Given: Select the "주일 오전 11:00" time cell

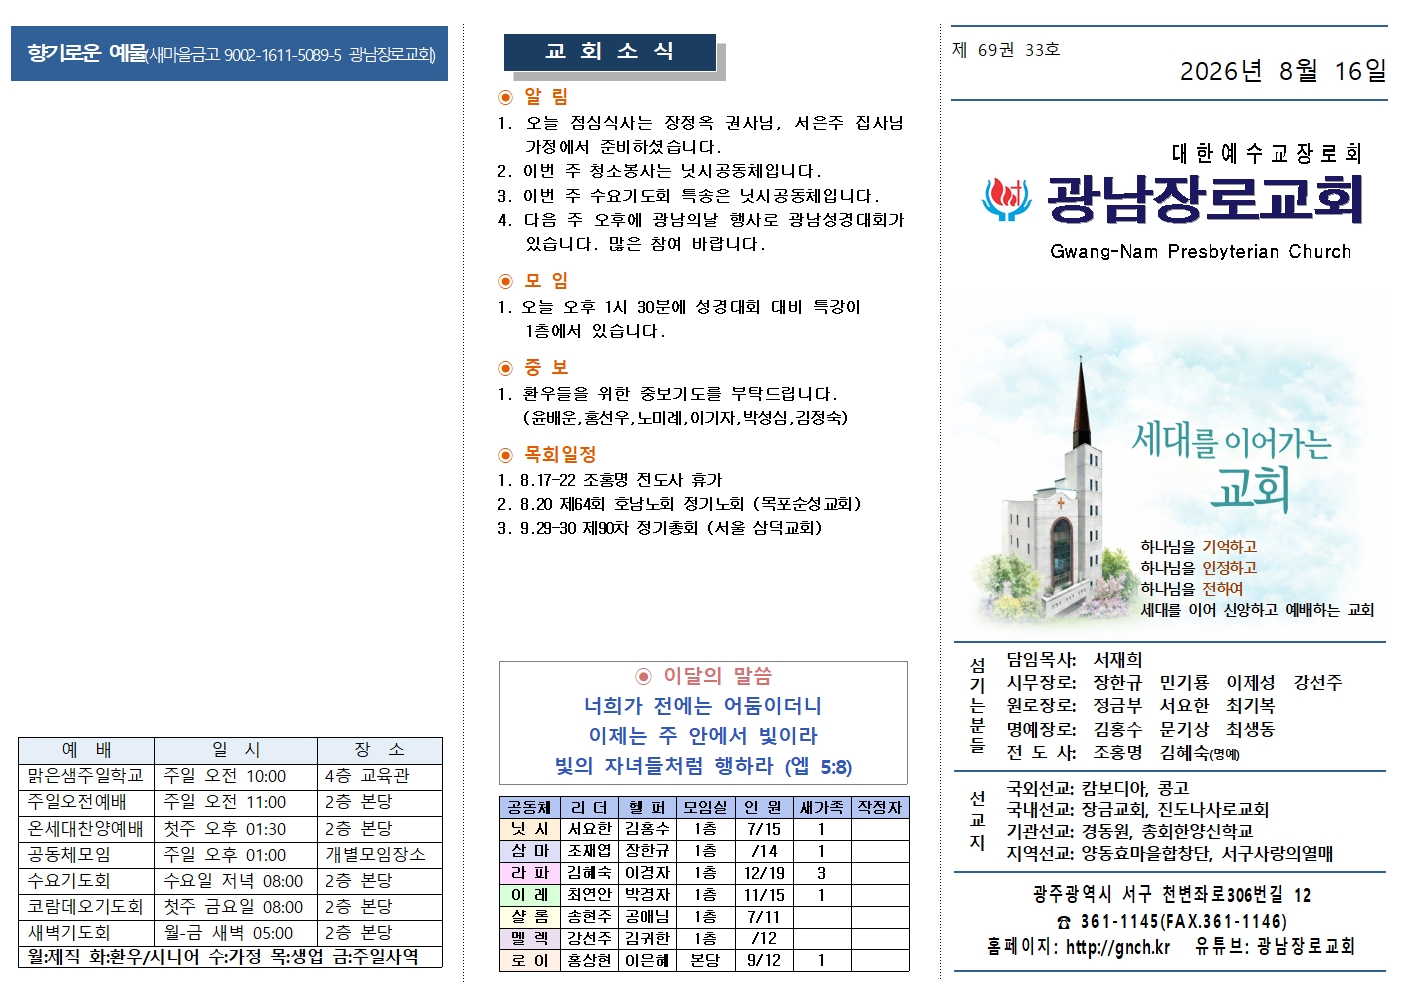Looking at the screenshot, I should click(x=236, y=802).
